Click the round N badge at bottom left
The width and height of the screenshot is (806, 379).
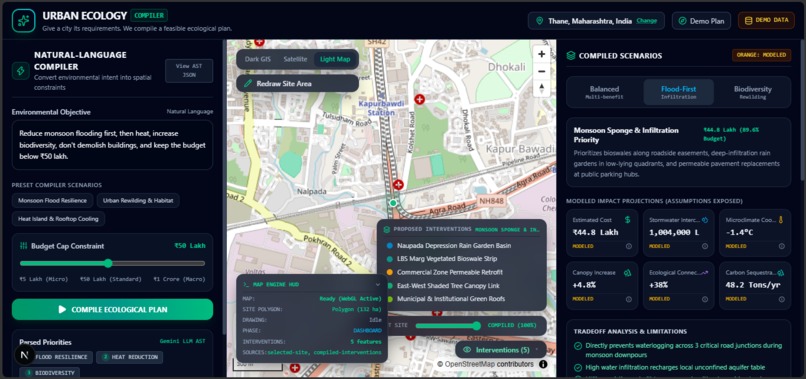point(25,355)
